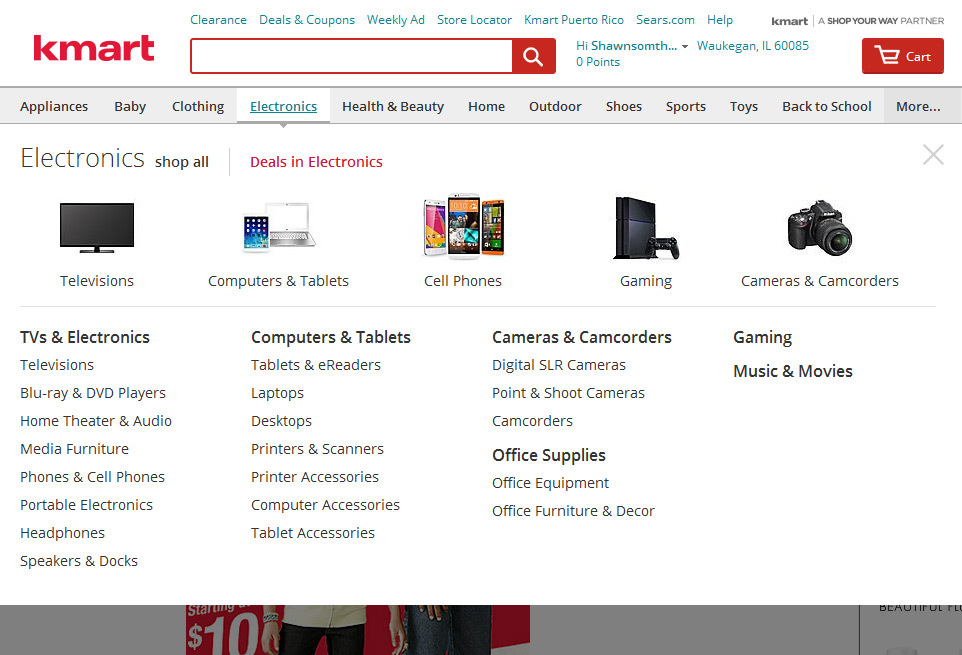Open Deals in Electronics
This screenshot has width=962, height=655.
(x=316, y=162)
